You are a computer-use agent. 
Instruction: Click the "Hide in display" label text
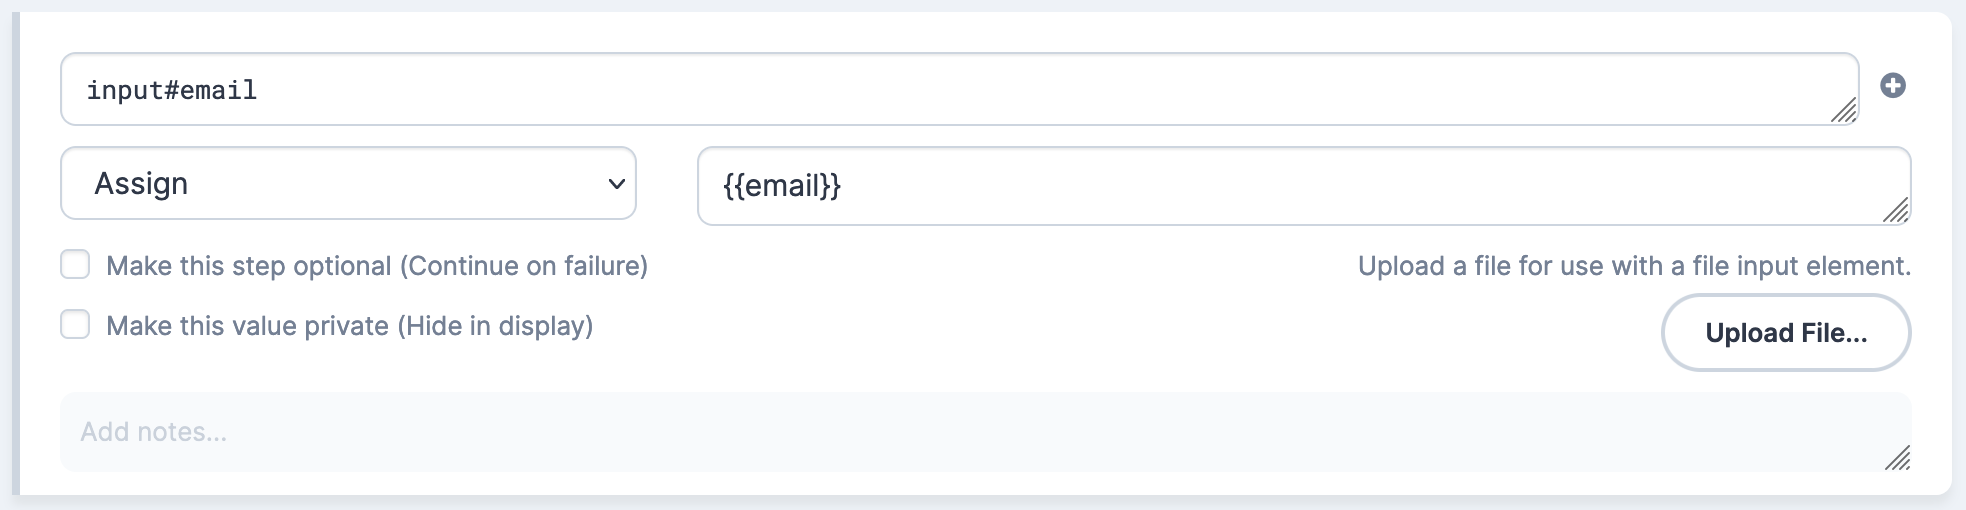click(x=495, y=326)
